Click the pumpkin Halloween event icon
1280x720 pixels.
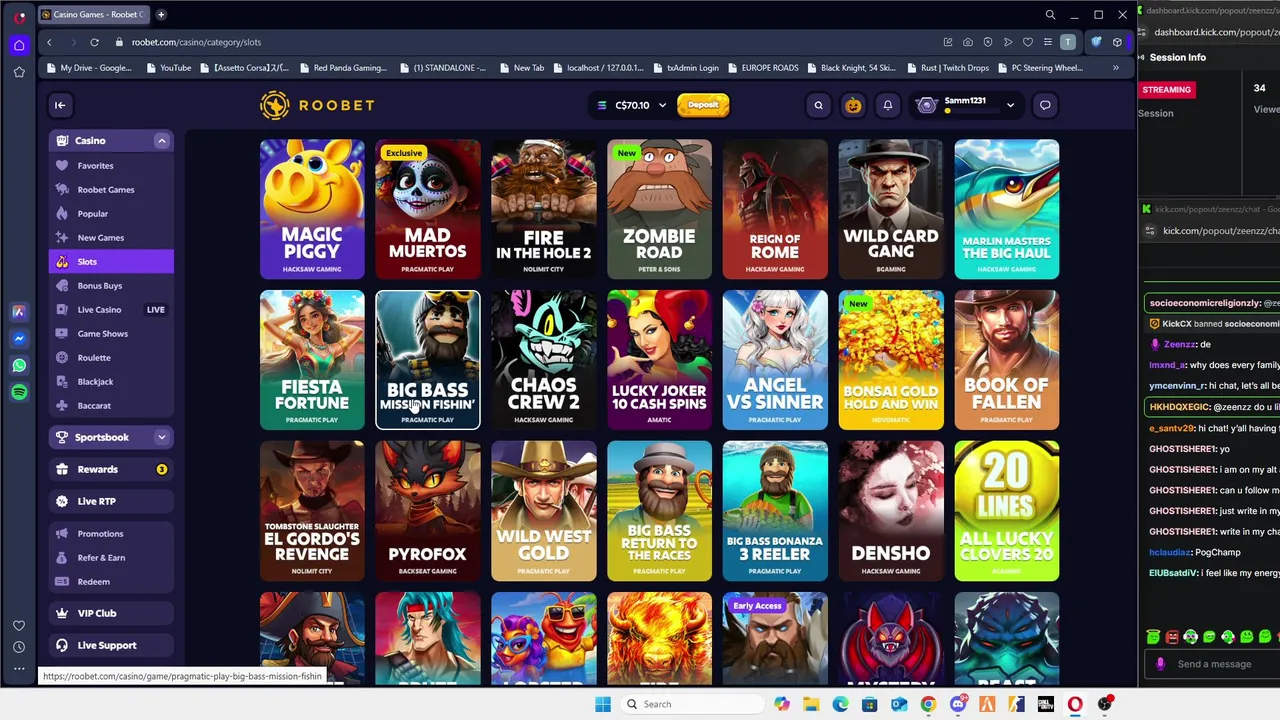(x=853, y=105)
